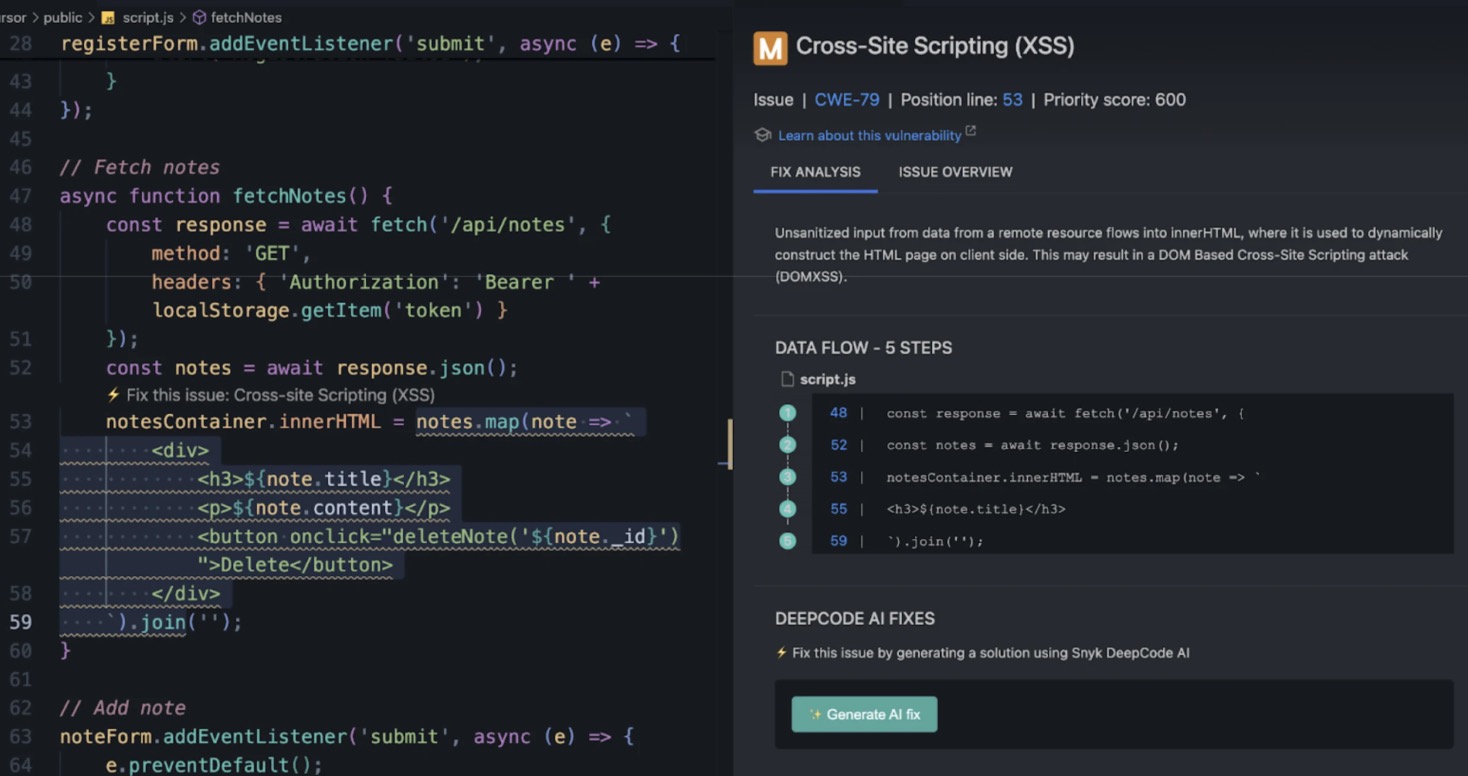Screen dimensions: 1468x776
Task: Open the public folder breadcrumb dropdown
Action: [x=62, y=17]
